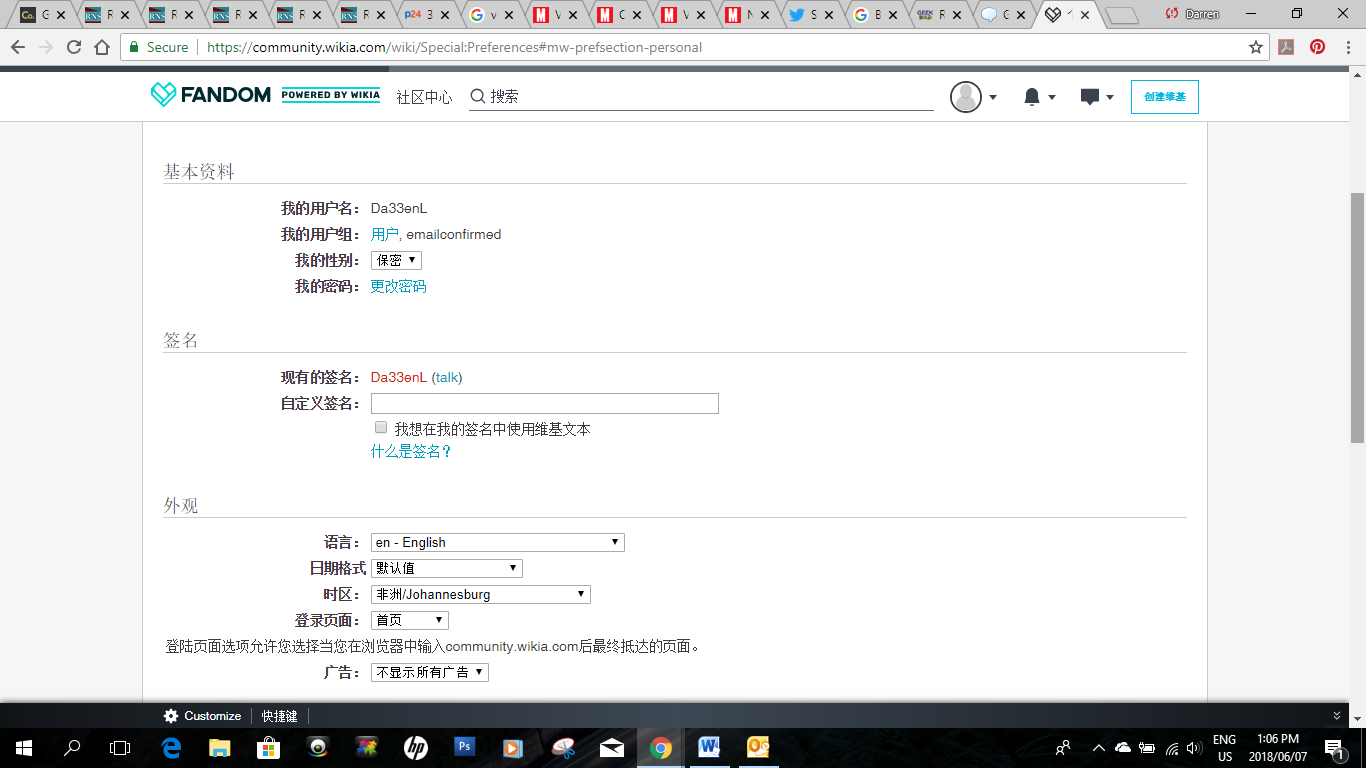Click the search magnifier icon in the header

point(478,96)
